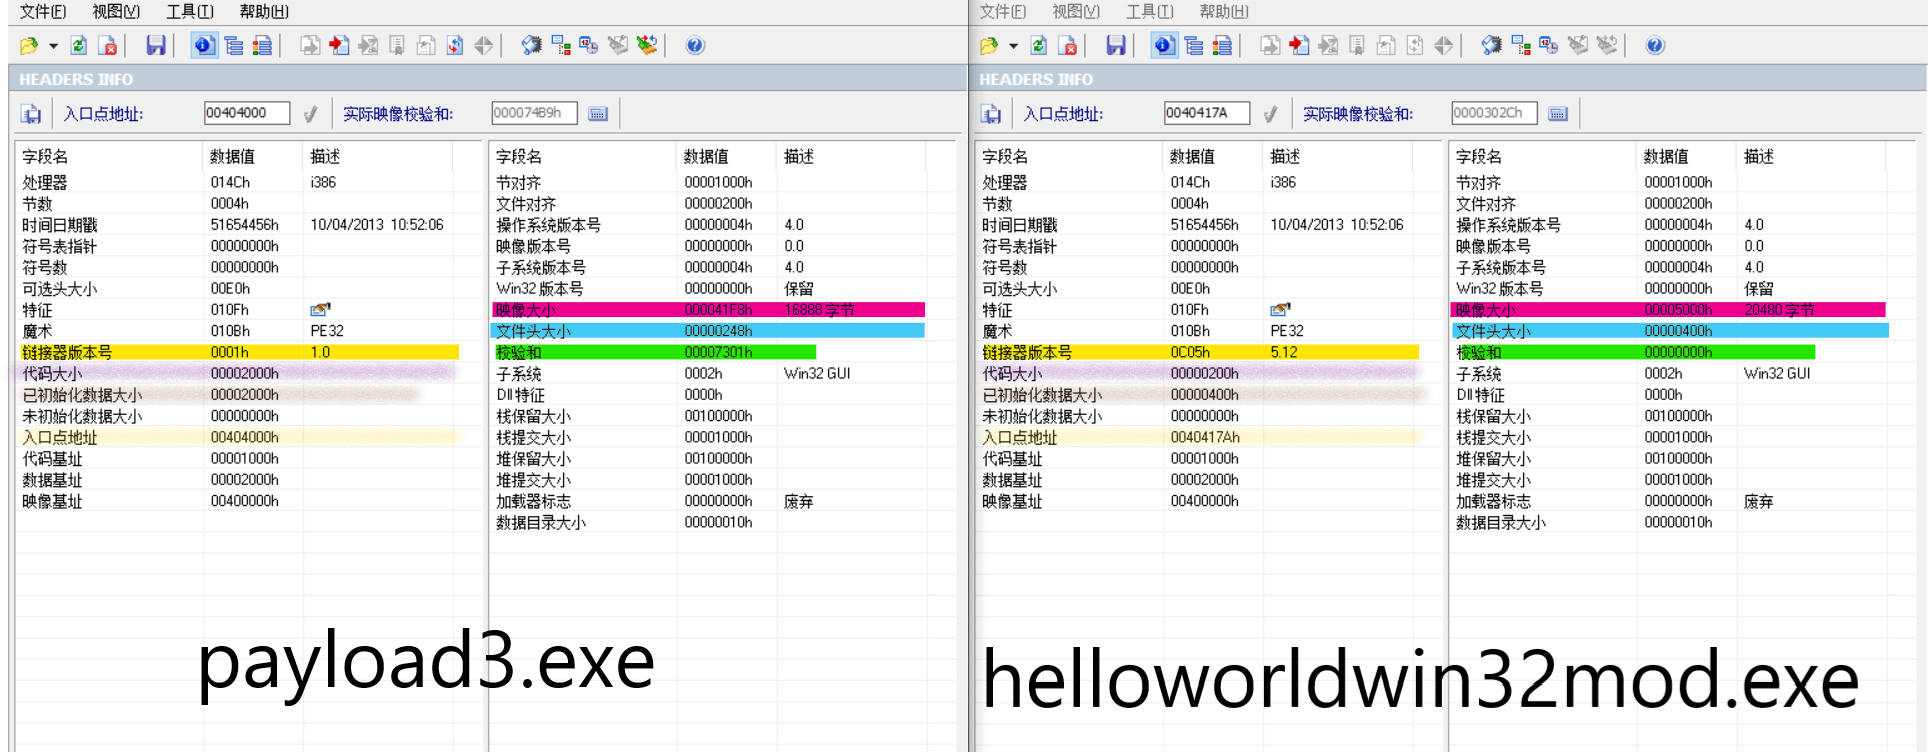Click four-way arrows icon in payload3.exe toolbar

click(x=484, y=45)
